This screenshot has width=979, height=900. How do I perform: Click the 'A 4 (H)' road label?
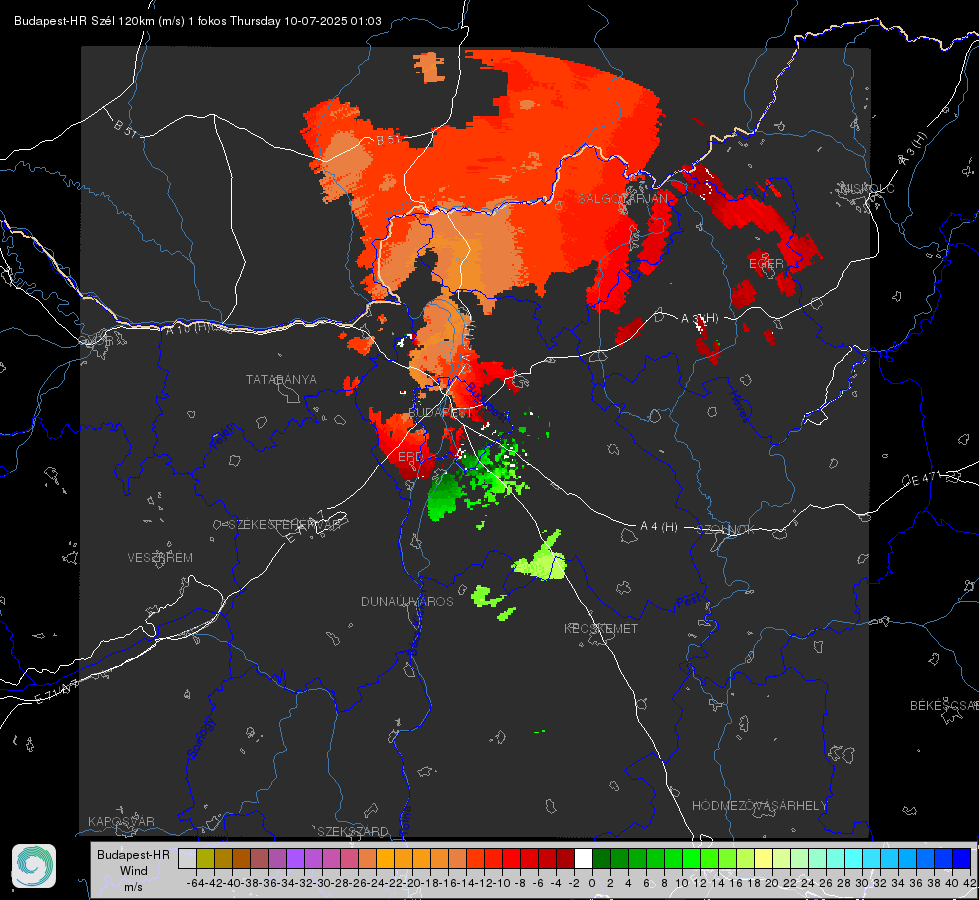(x=659, y=527)
